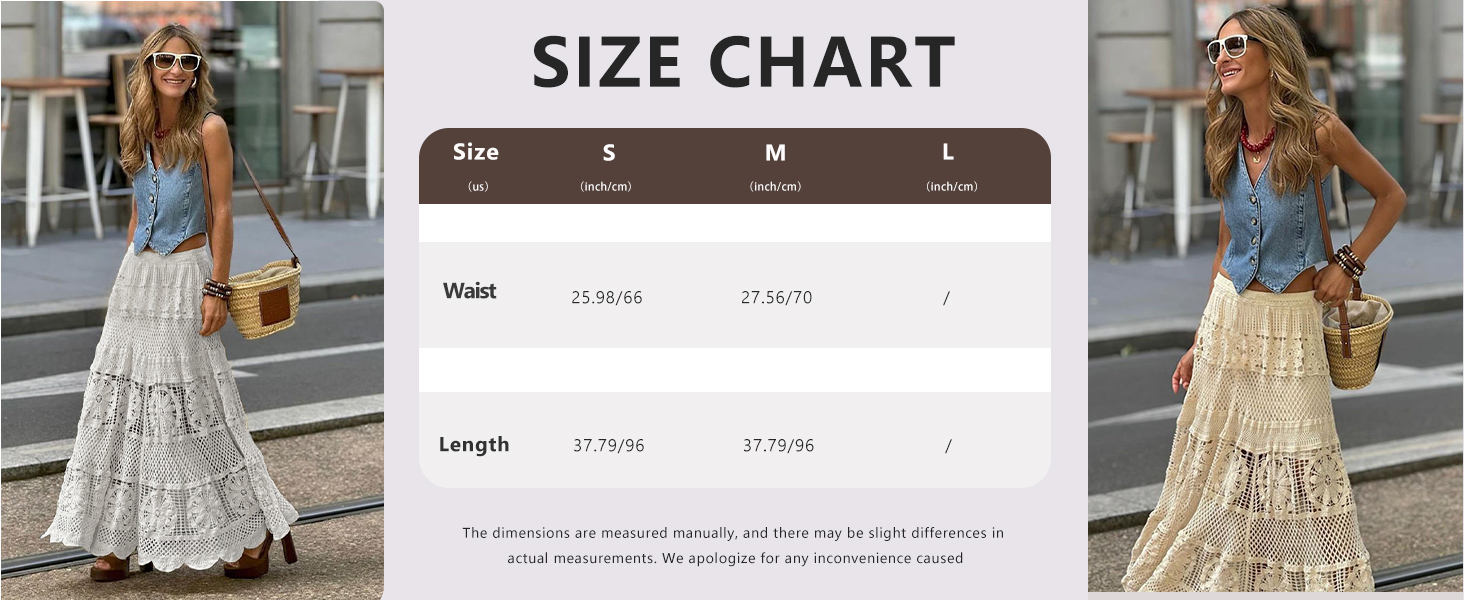Select the S size column header
The image size is (1464, 600).
(x=608, y=166)
